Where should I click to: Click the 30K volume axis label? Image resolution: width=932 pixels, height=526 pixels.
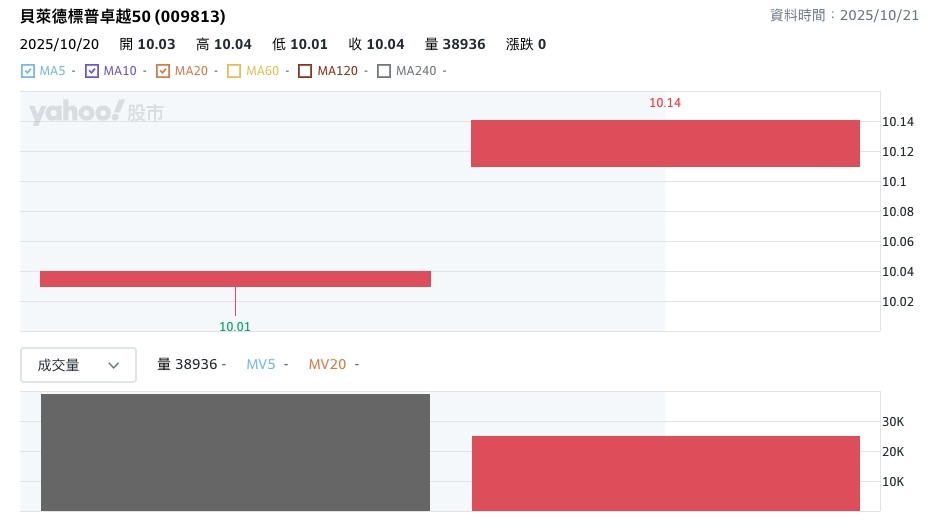pos(892,422)
